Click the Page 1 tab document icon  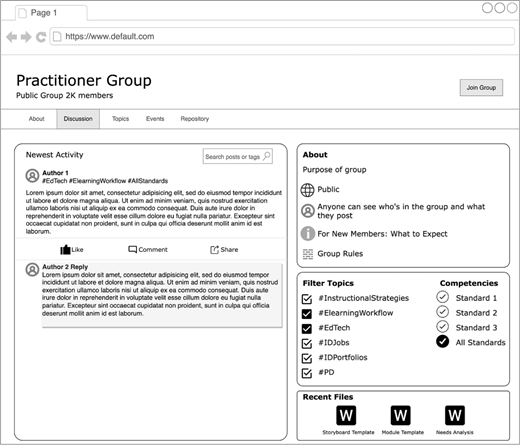[22, 13]
